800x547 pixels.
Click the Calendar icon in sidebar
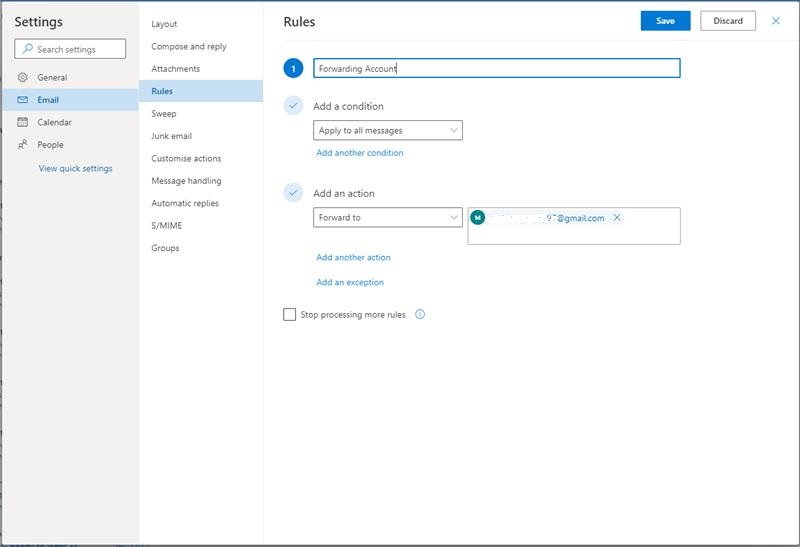pyautogui.click(x=22, y=122)
